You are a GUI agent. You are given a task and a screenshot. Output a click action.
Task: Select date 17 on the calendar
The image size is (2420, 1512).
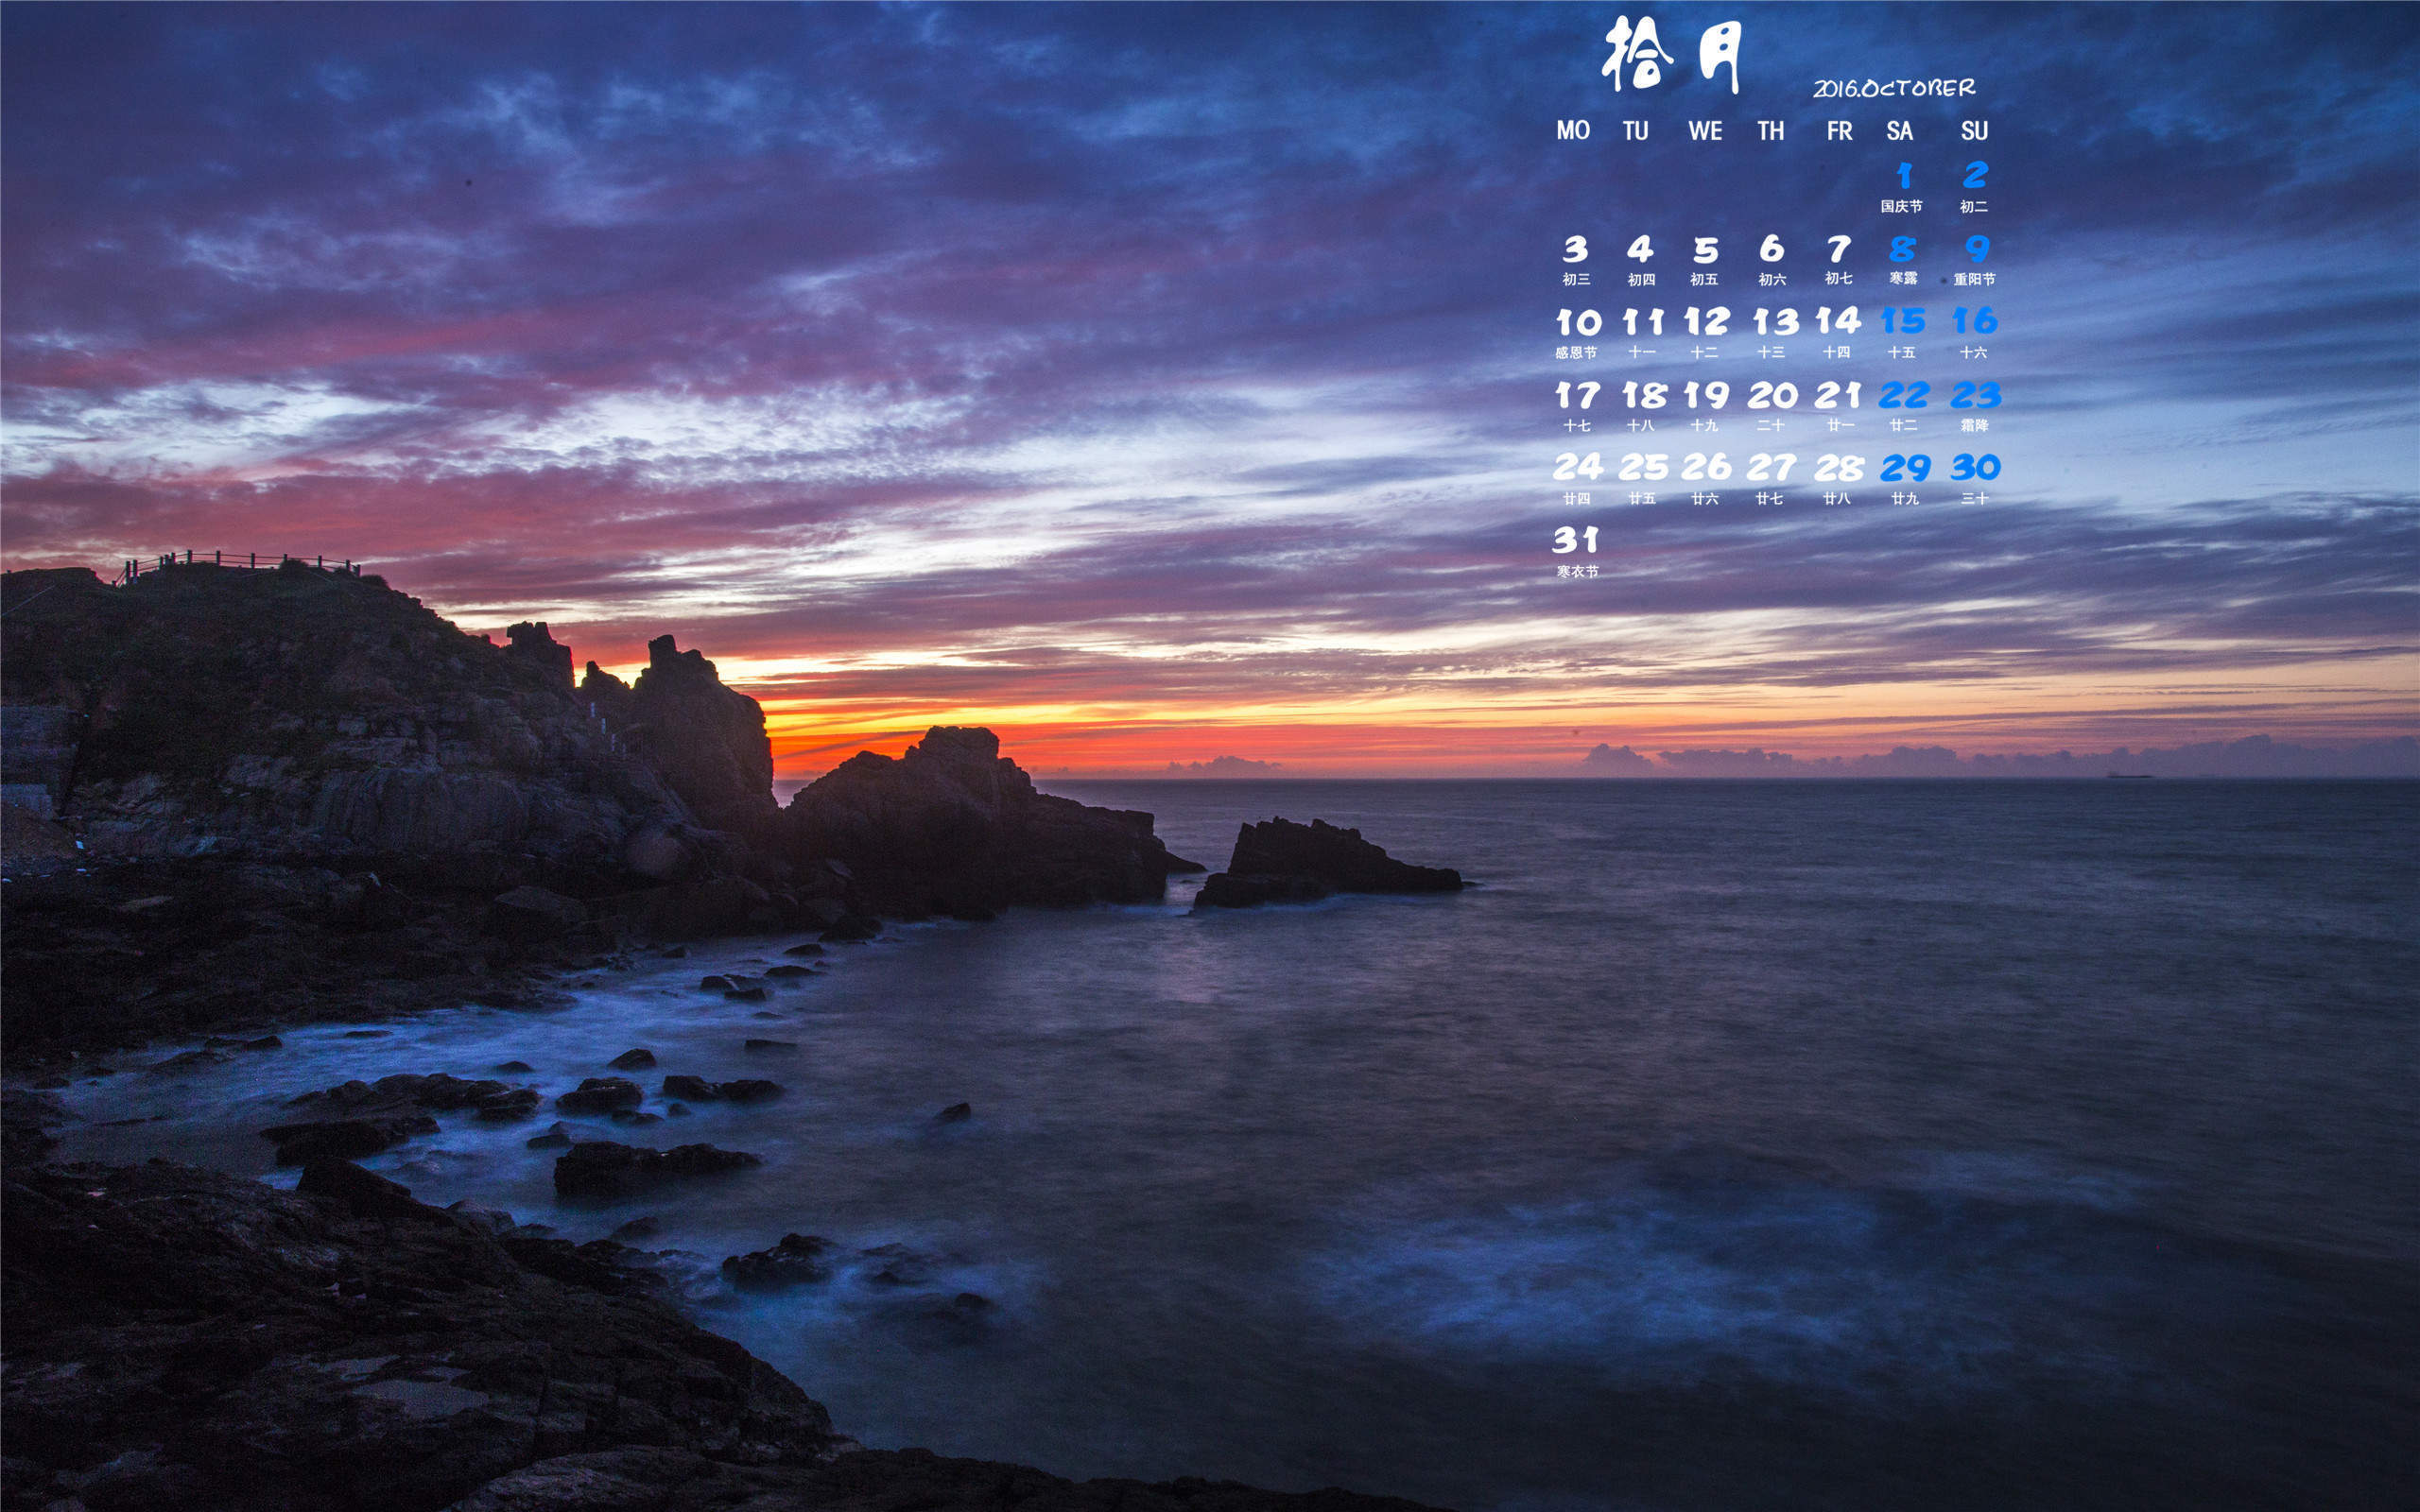click(1578, 395)
